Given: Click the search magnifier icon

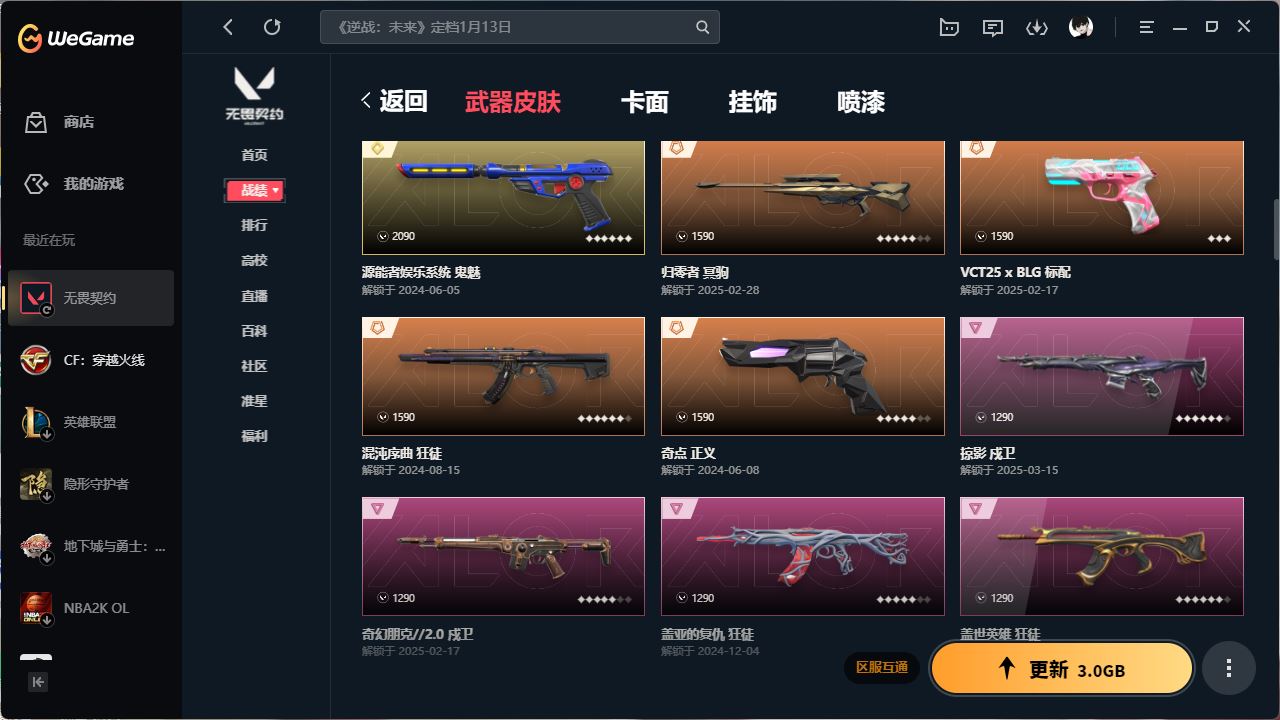Looking at the screenshot, I should click(x=703, y=27).
